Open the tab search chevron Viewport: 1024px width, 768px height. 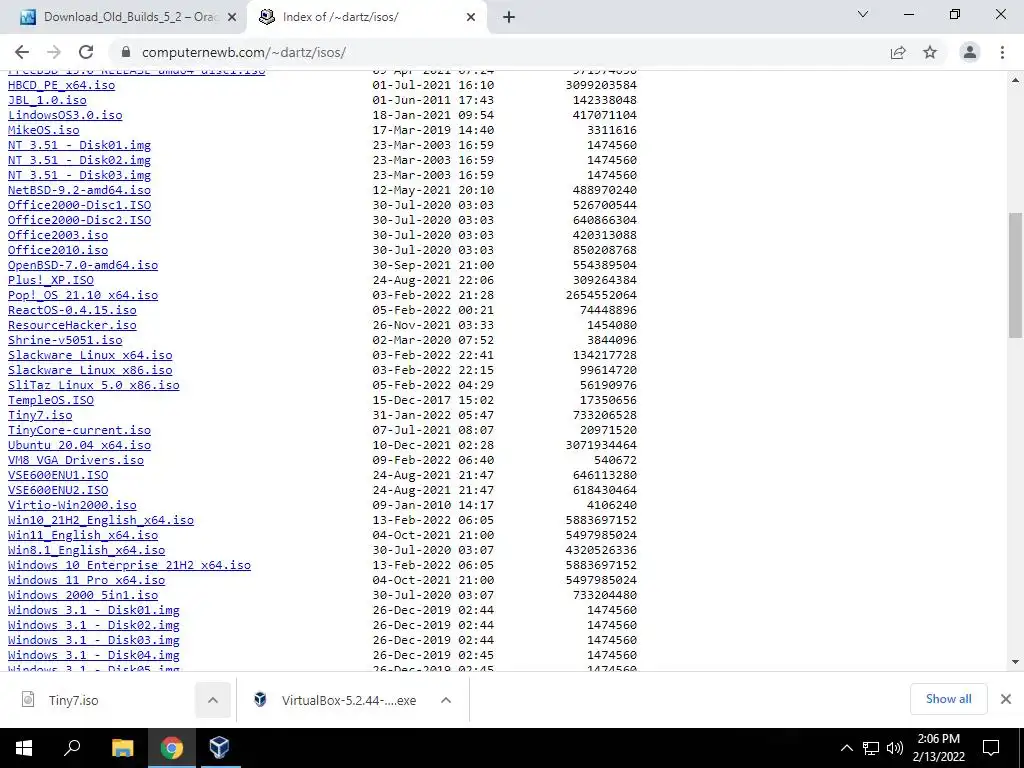tap(863, 14)
